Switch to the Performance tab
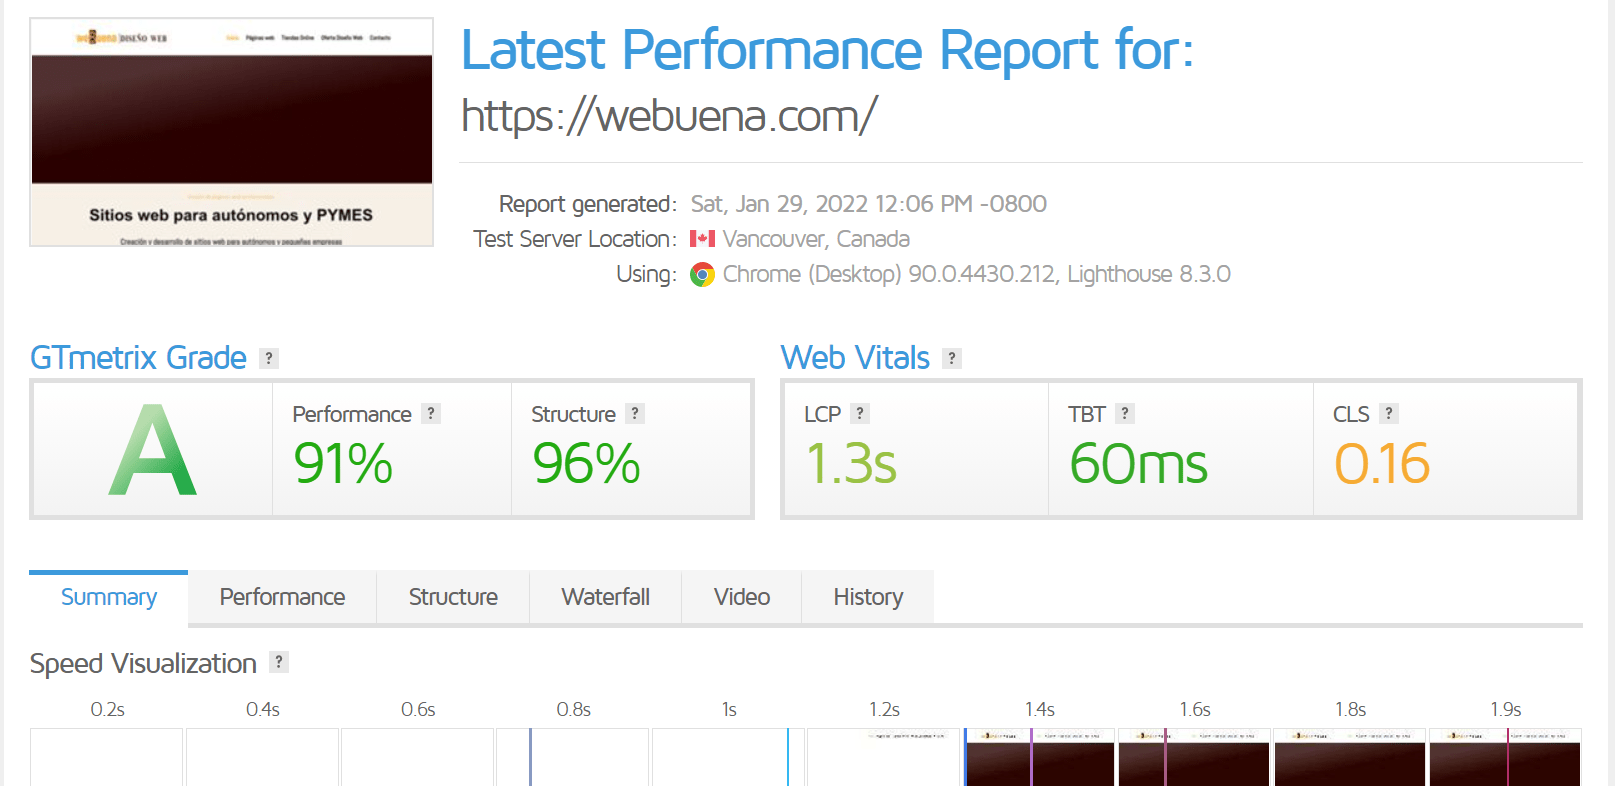This screenshot has height=786, width=1615. tap(282, 597)
